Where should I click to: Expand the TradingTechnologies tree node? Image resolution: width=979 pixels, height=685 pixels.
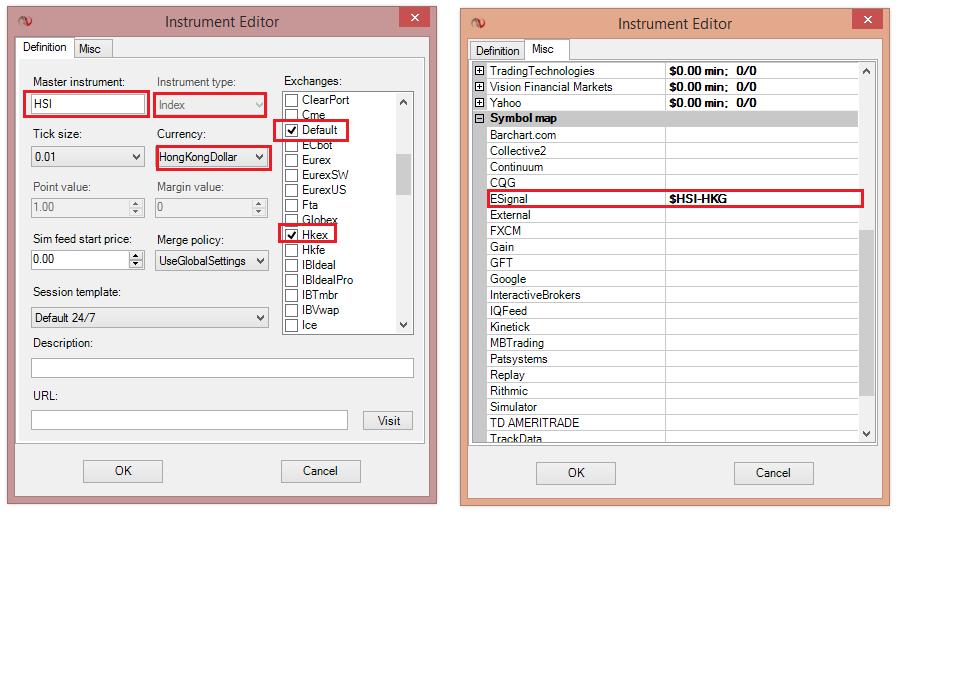[x=480, y=71]
